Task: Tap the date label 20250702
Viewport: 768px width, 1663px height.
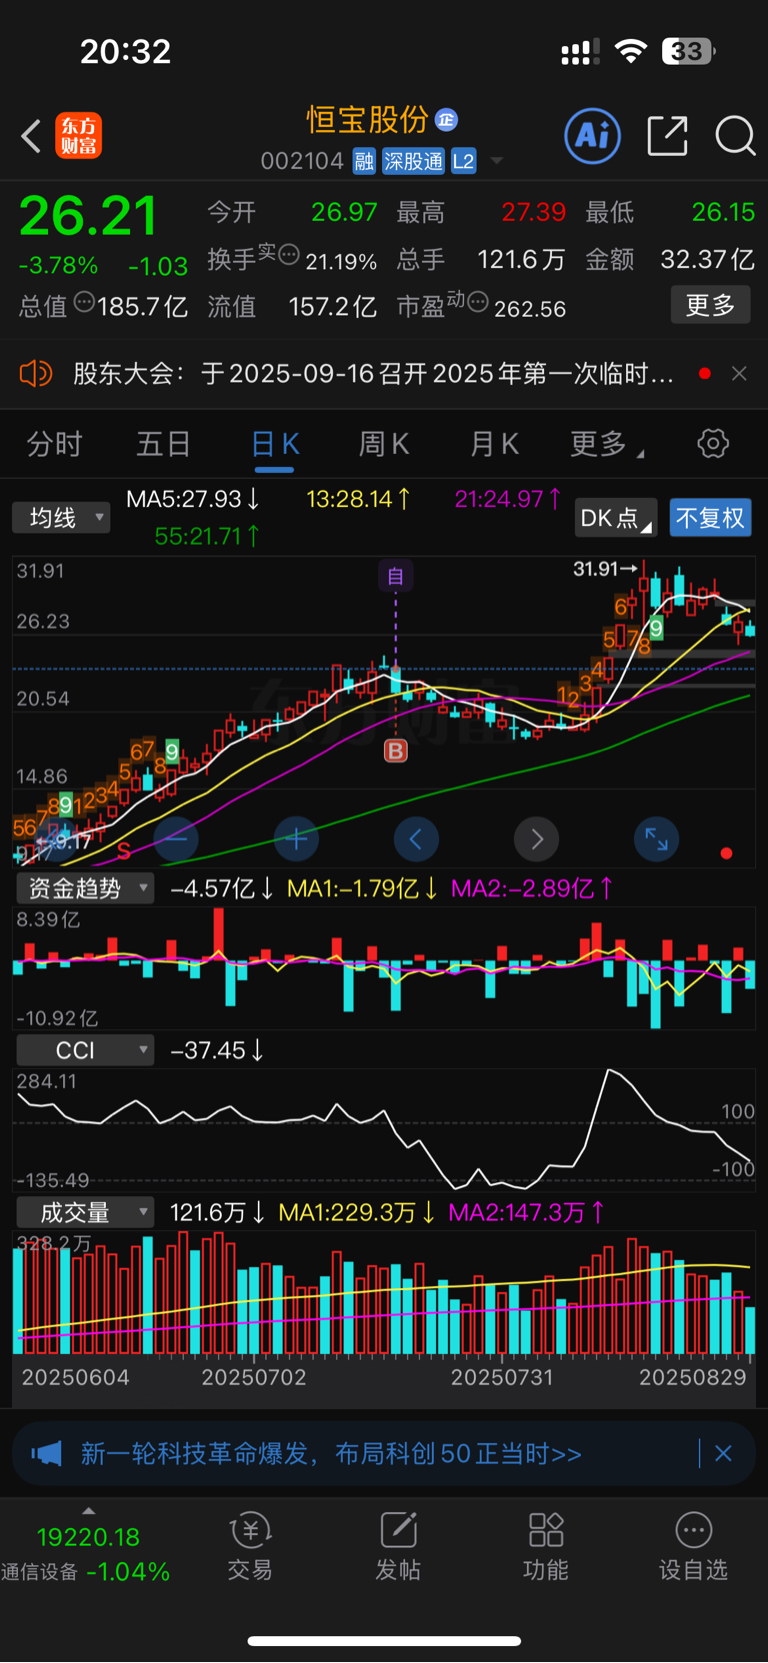Action: [x=254, y=1377]
